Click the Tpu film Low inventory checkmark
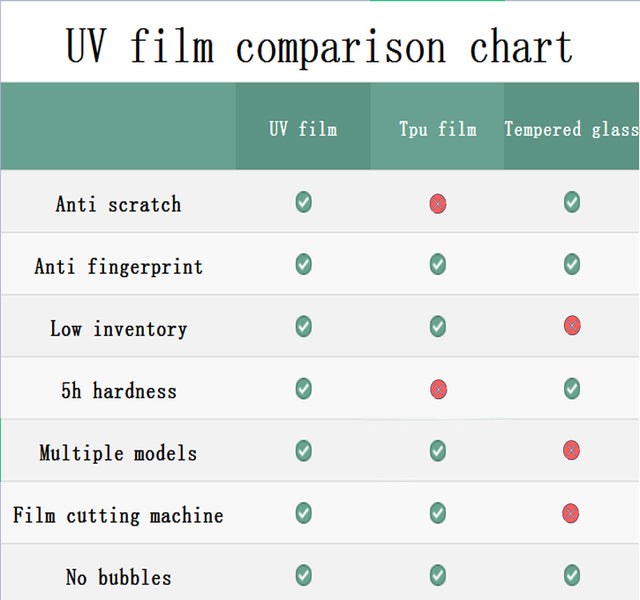This screenshot has width=640, height=600. pos(438,326)
